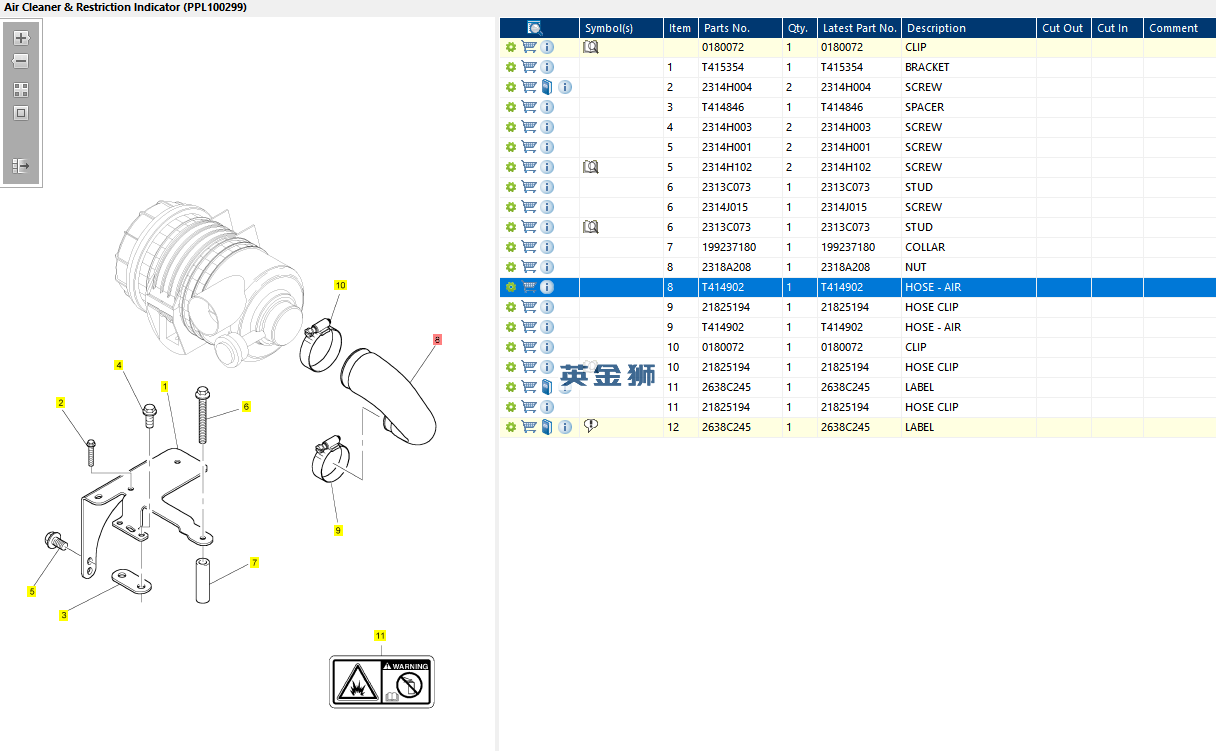
Task: Select callout 4 on the diagram
Action: [119, 365]
